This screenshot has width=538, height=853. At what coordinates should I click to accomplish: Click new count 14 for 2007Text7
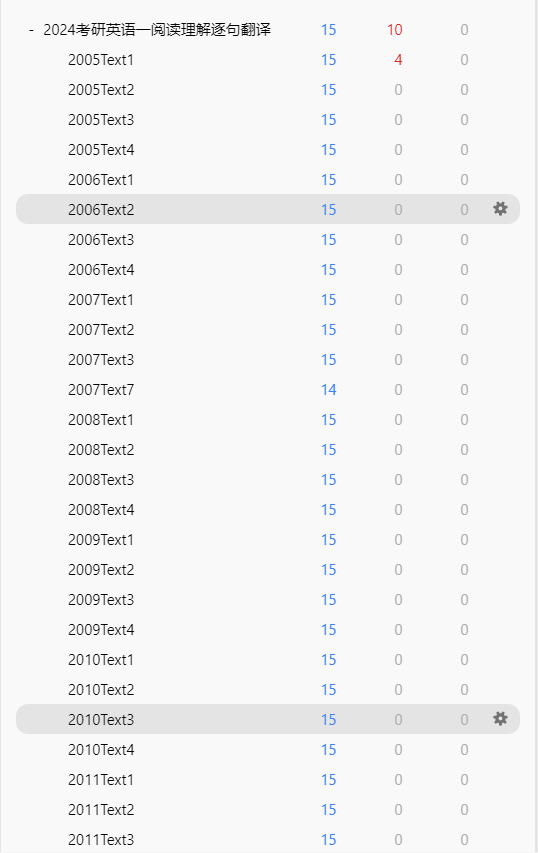(329, 390)
